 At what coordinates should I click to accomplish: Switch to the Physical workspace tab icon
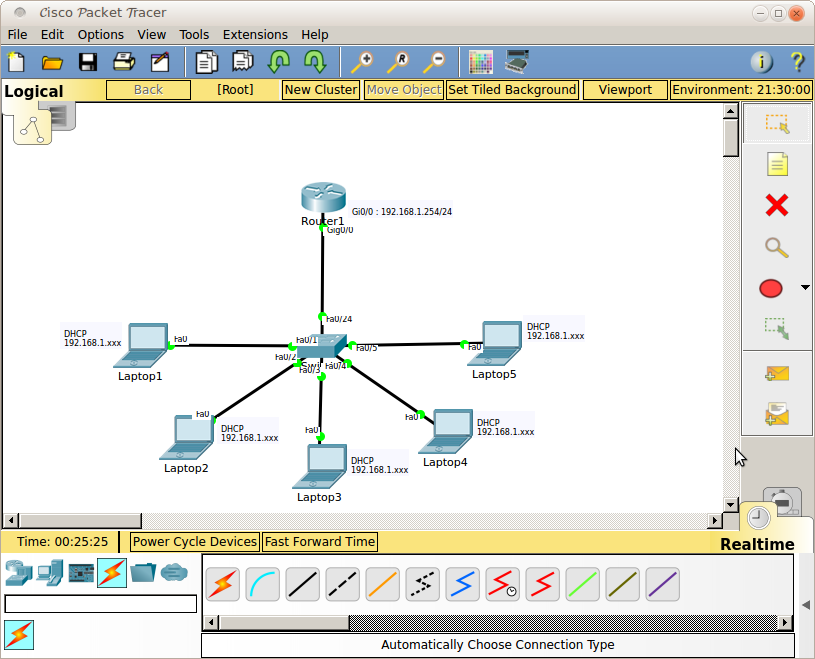[x=60, y=115]
